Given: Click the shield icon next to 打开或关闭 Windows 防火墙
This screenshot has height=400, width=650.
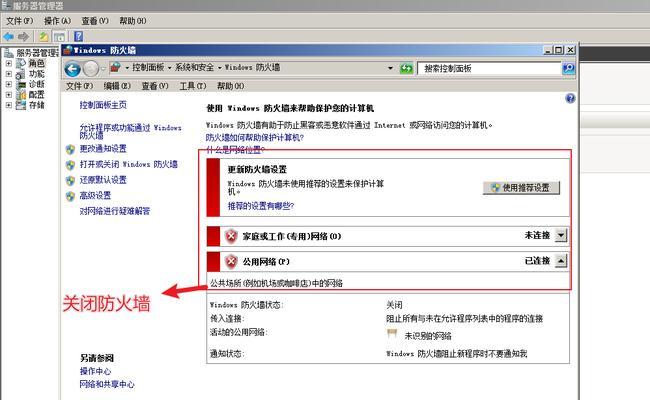Looking at the screenshot, I should coord(70,165).
